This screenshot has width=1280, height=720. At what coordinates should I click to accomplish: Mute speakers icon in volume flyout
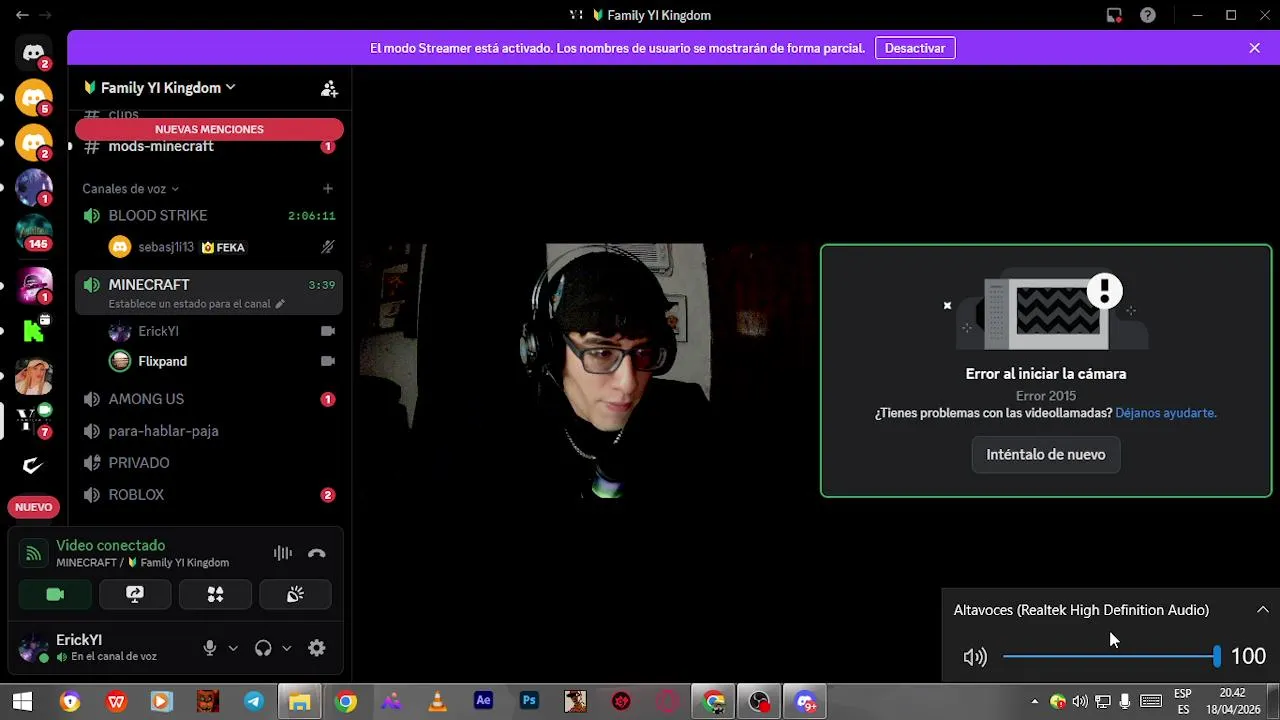click(975, 657)
